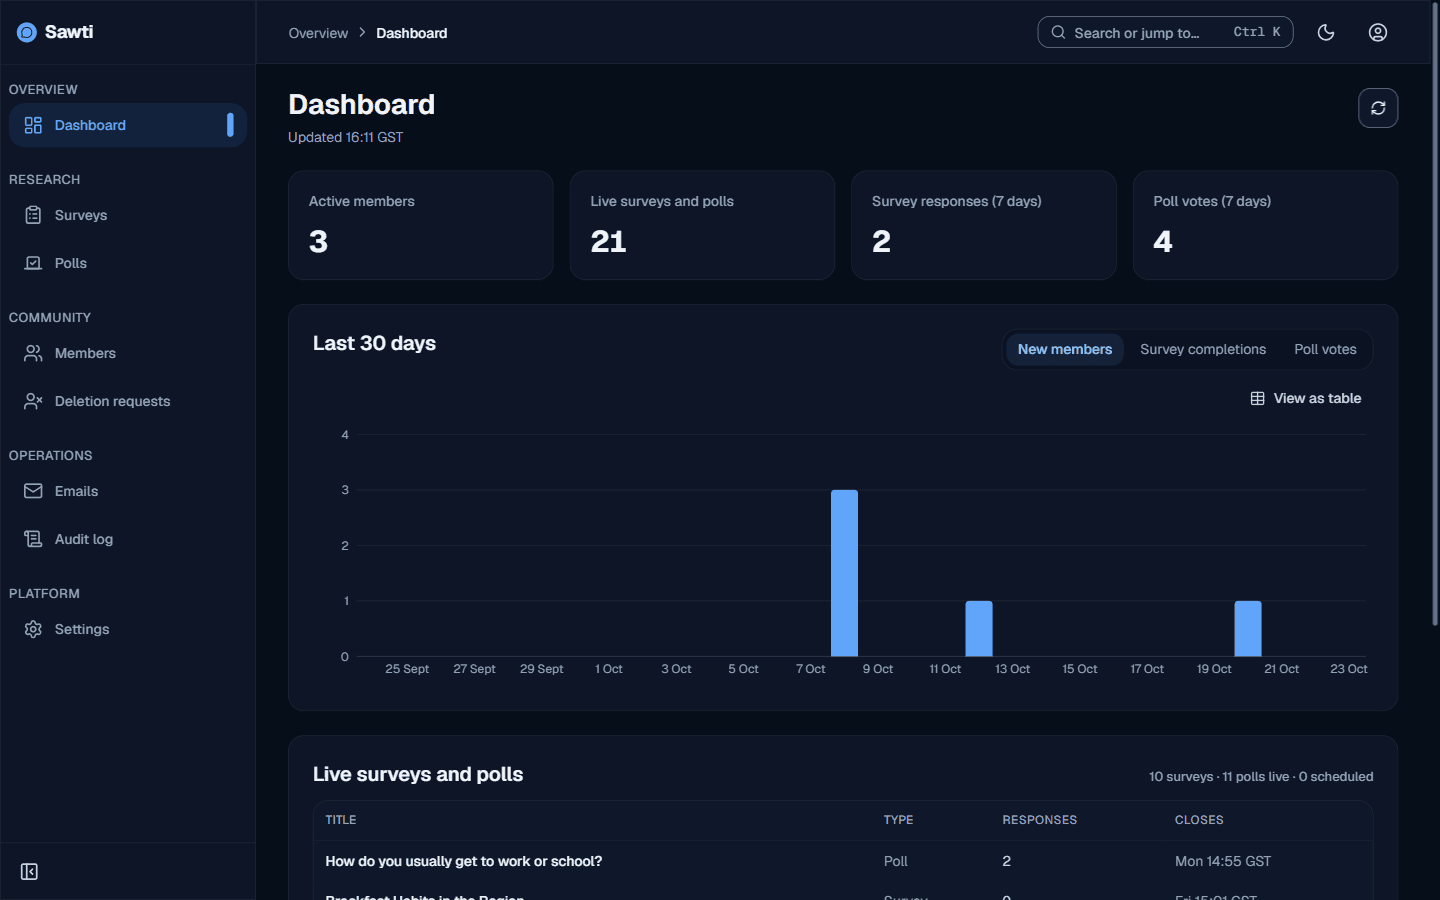
Task: Switch chart to Survey completions
Action: point(1203,349)
